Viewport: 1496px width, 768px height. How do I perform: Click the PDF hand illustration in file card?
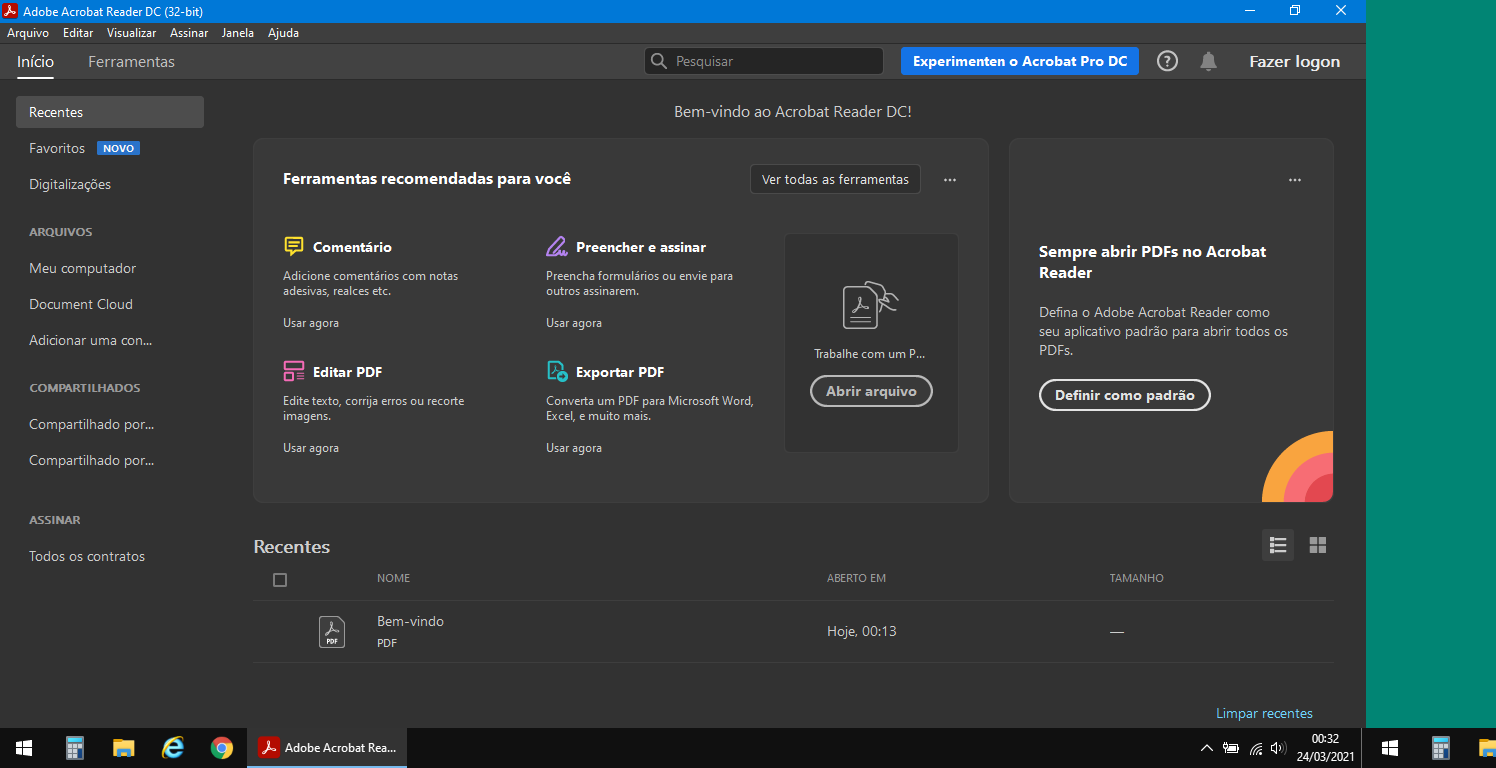point(870,305)
